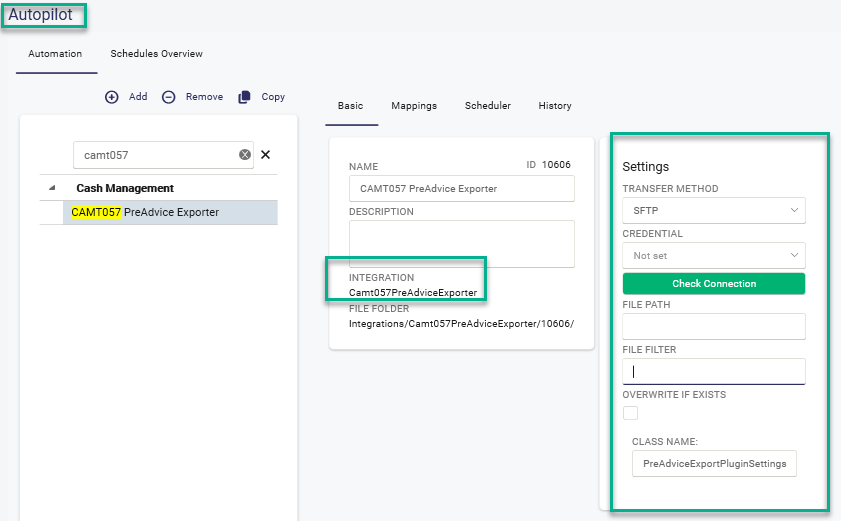Close the search box with the black X
Image resolution: width=841 pixels, height=521 pixels.
(x=265, y=155)
